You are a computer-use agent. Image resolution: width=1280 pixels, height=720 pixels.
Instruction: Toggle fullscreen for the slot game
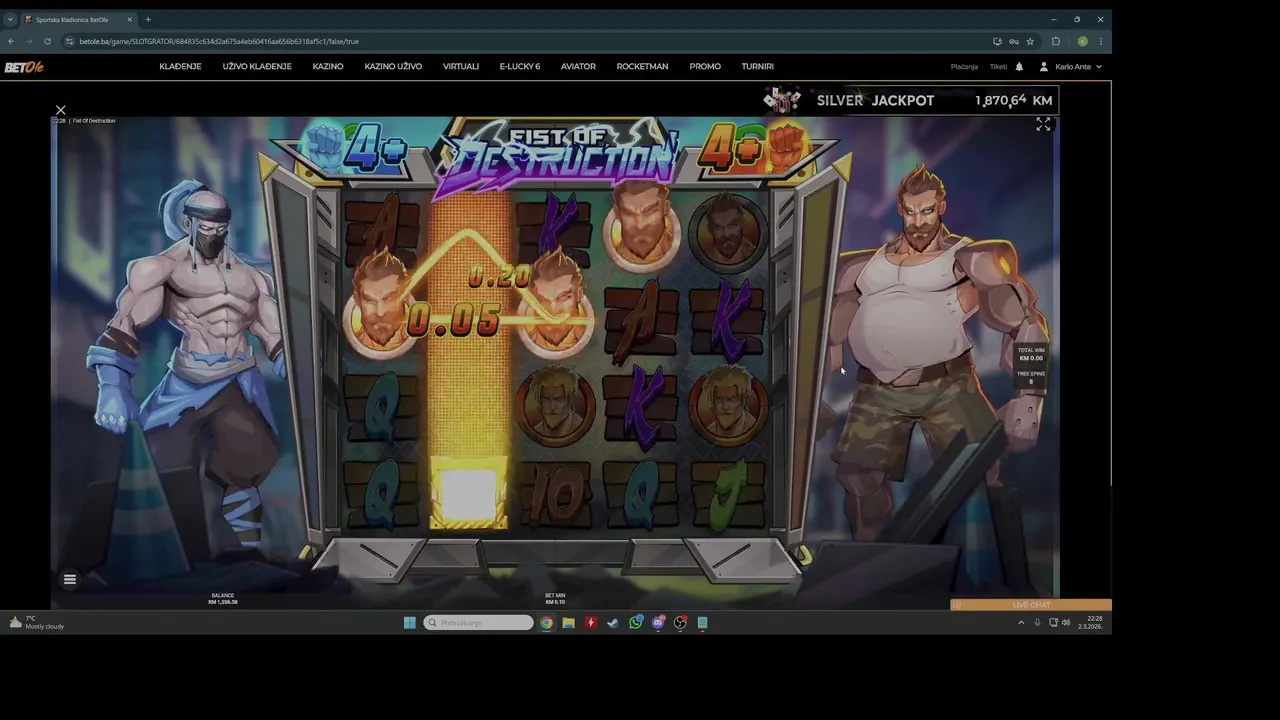1043,124
